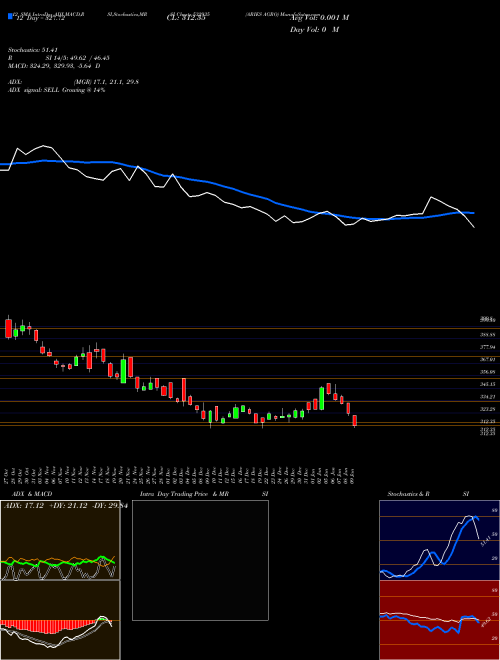Click the peak of the white price line near right
The image size is (500, 660).
coord(431,197)
